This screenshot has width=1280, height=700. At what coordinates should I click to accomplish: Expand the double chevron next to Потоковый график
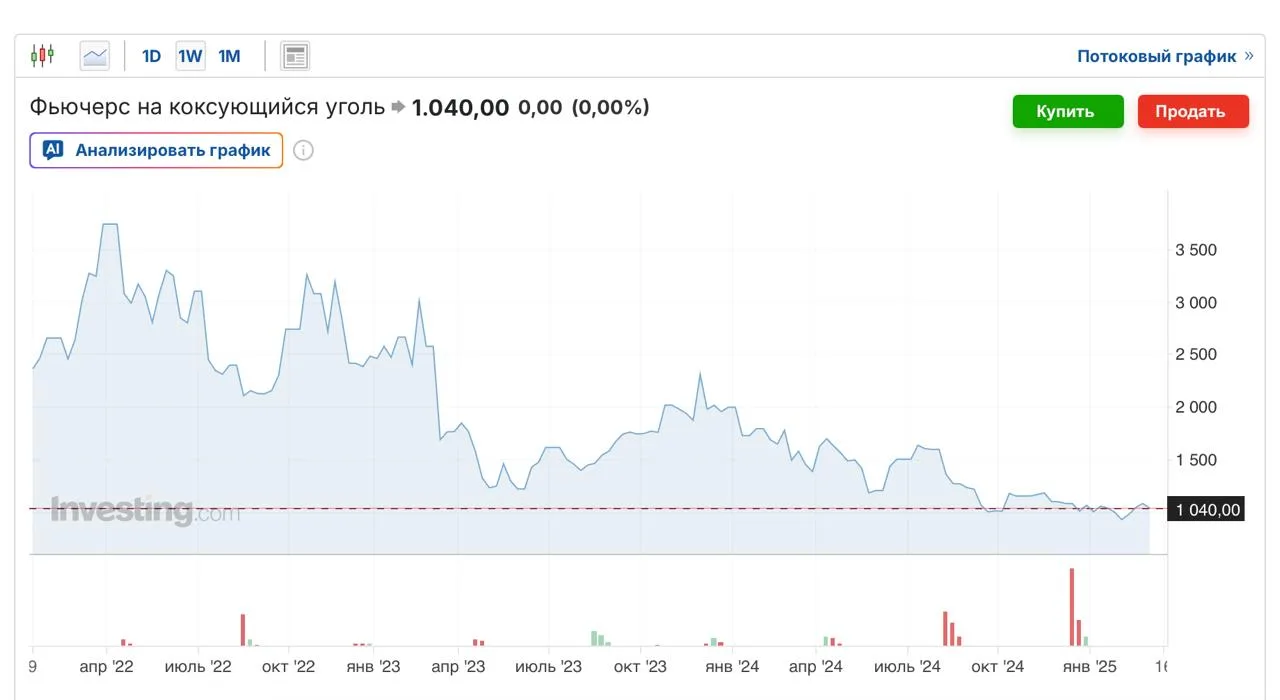1248,56
